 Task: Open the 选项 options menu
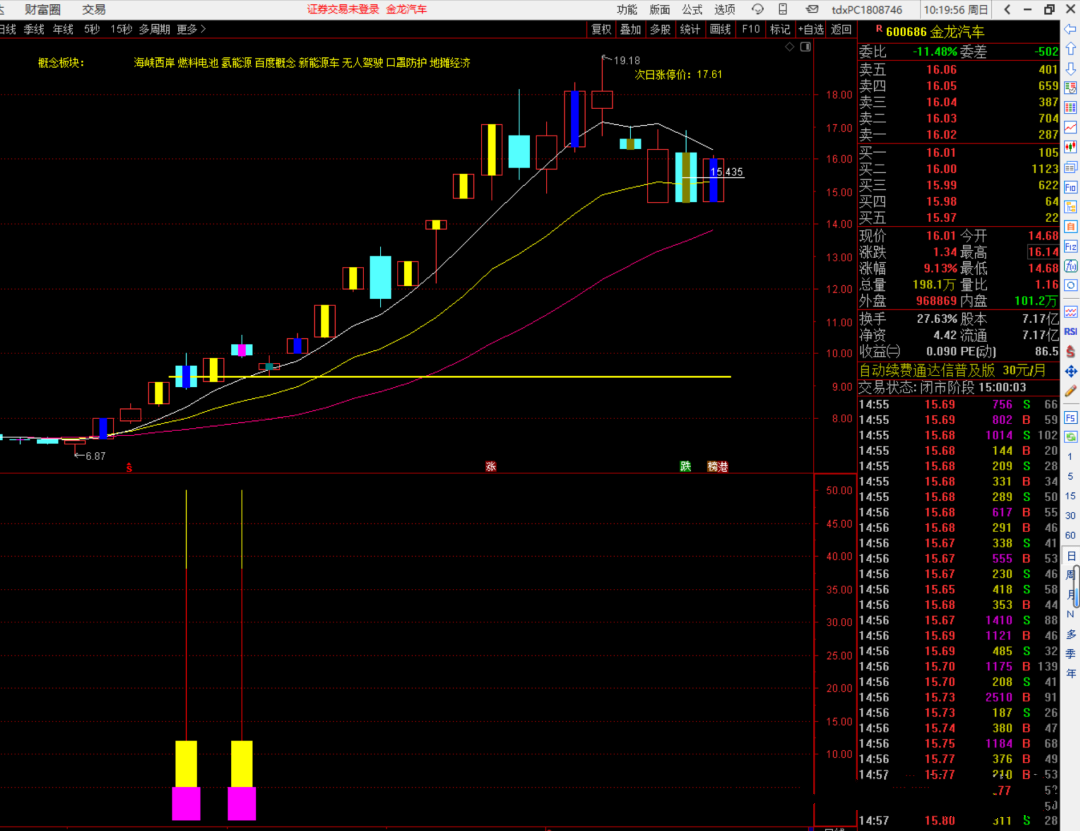point(724,9)
